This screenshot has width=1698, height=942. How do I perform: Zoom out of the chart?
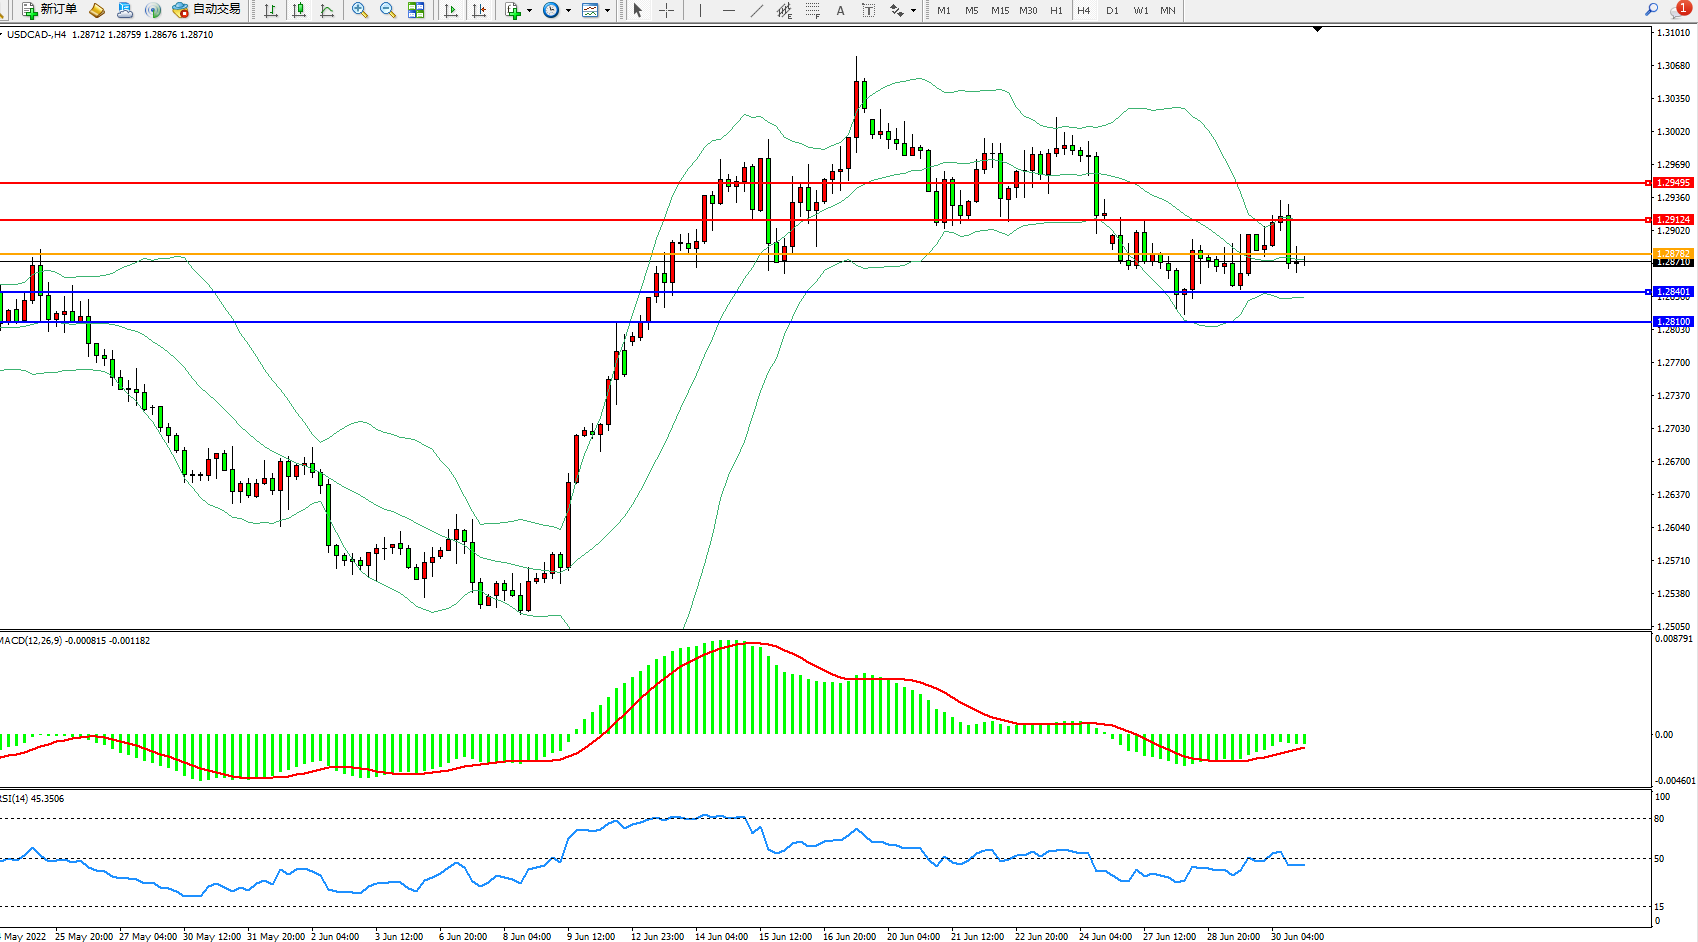tap(388, 10)
